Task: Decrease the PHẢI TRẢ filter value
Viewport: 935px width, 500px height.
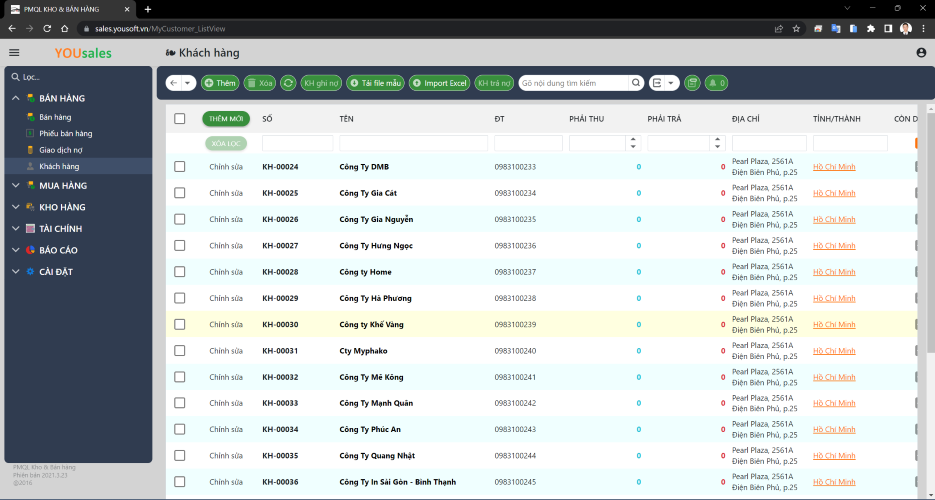Action: [717, 147]
